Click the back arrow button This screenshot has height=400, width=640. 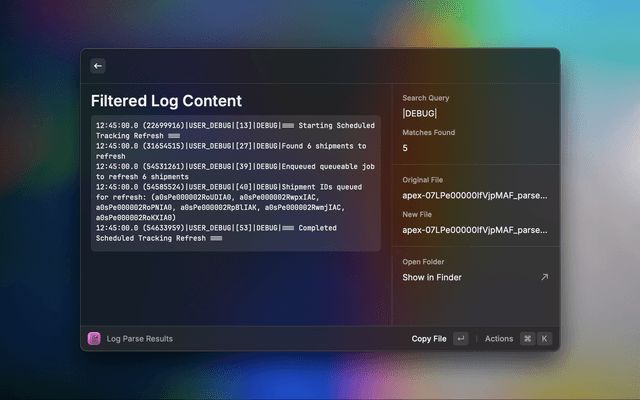point(98,65)
